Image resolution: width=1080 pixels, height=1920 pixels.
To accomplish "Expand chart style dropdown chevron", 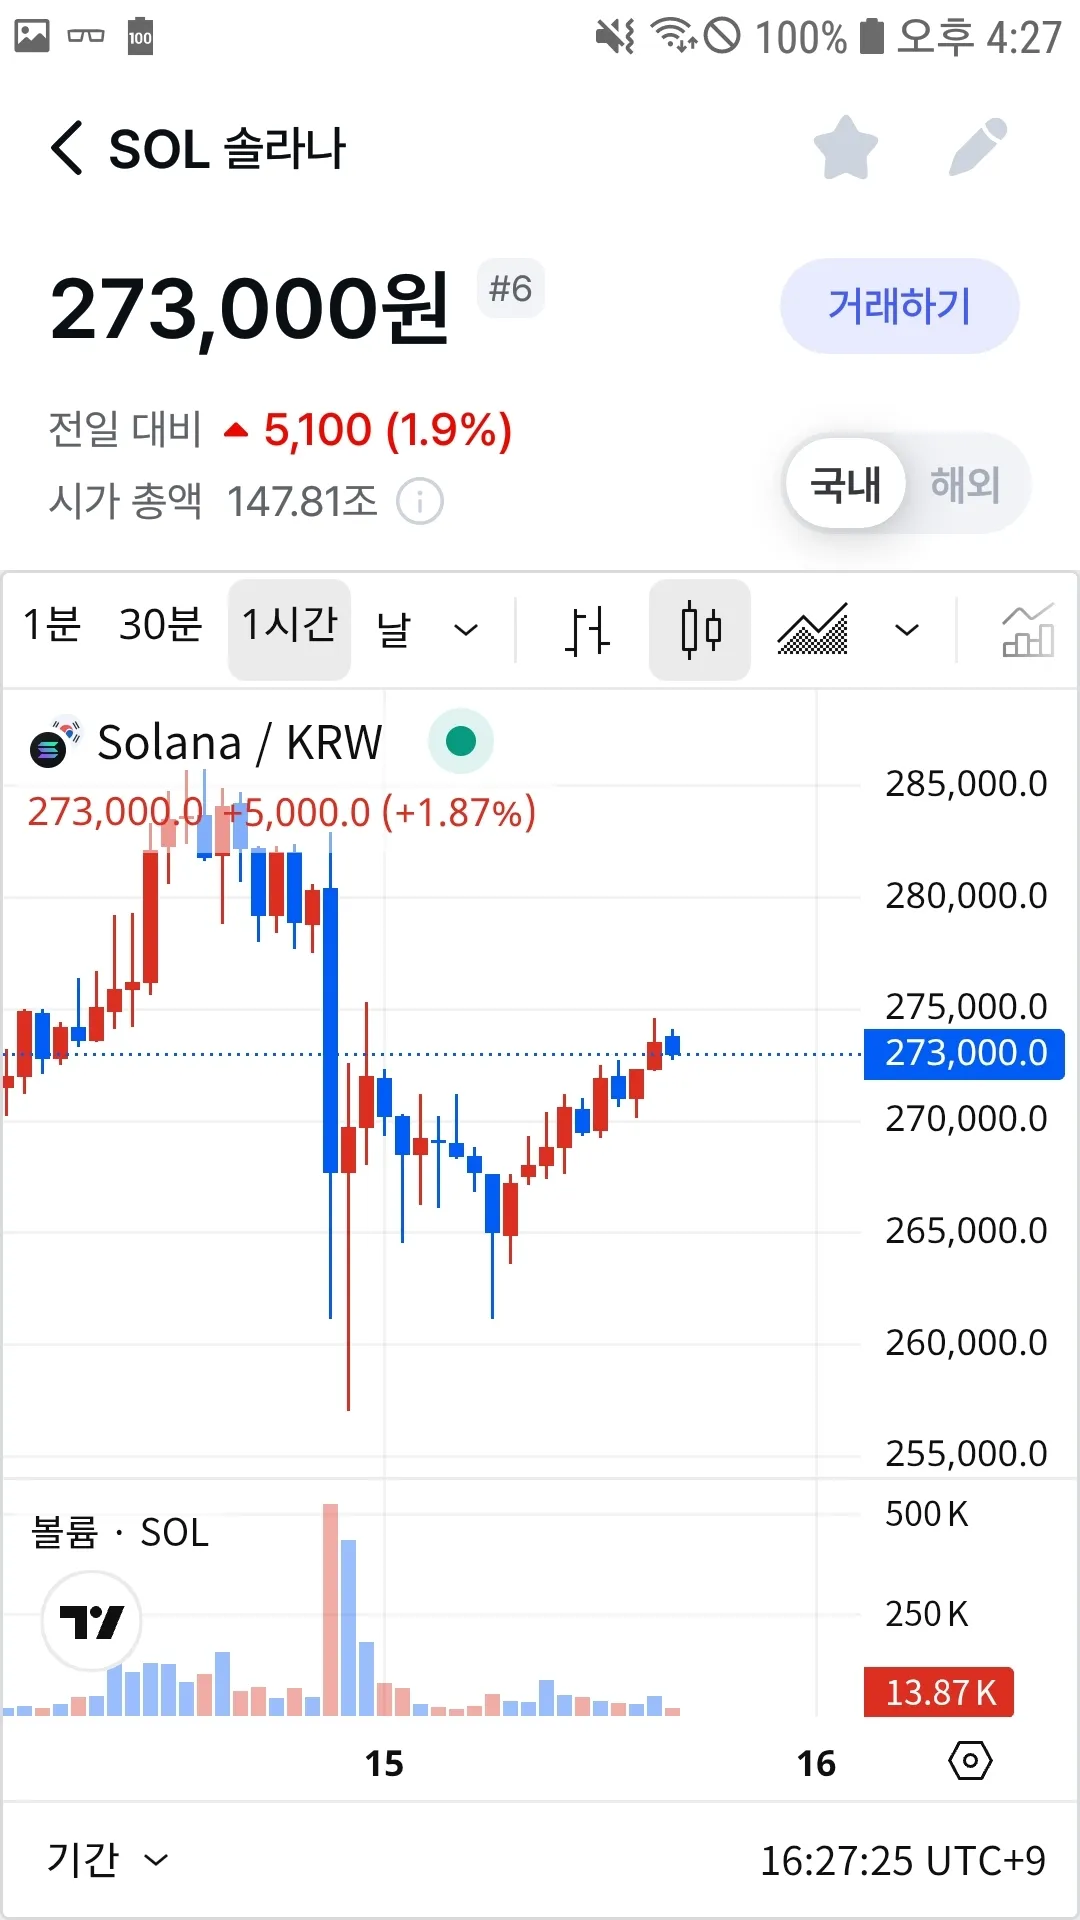I will pyautogui.click(x=906, y=630).
